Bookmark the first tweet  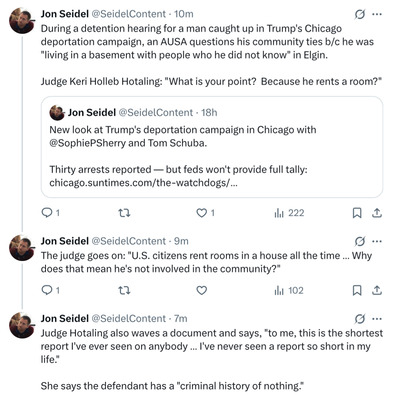tap(357, 213)
